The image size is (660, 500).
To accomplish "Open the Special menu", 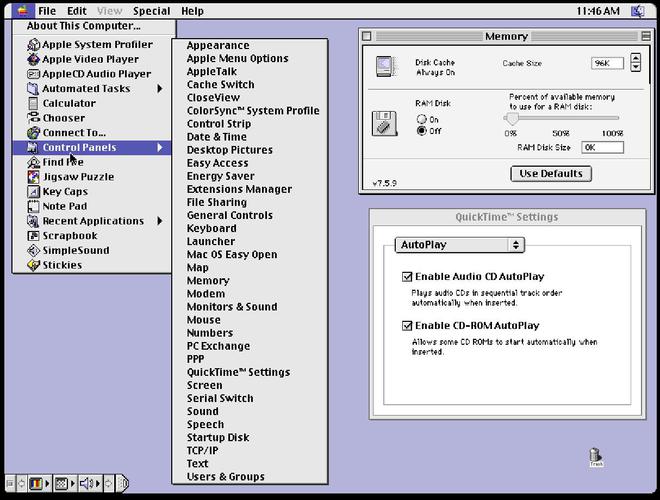I will [x=152, y=11].
